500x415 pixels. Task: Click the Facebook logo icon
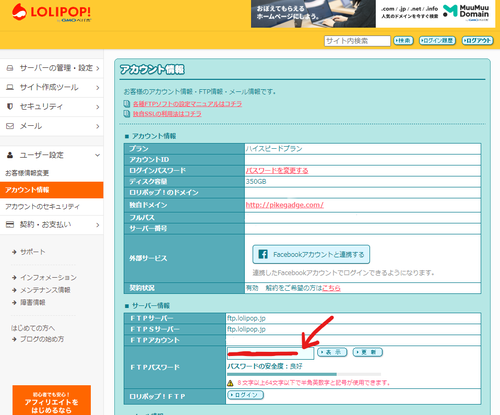pyautogui.click(x=263, y=254)
